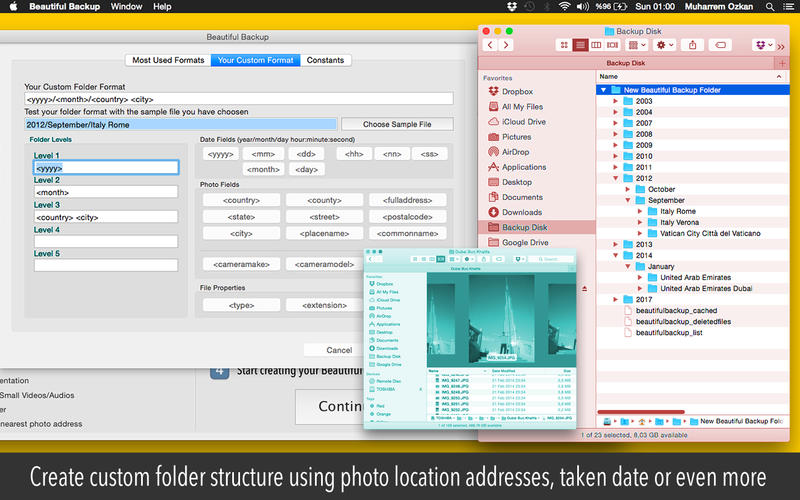Expand the 2017 folder

click(x=616, y=299)
